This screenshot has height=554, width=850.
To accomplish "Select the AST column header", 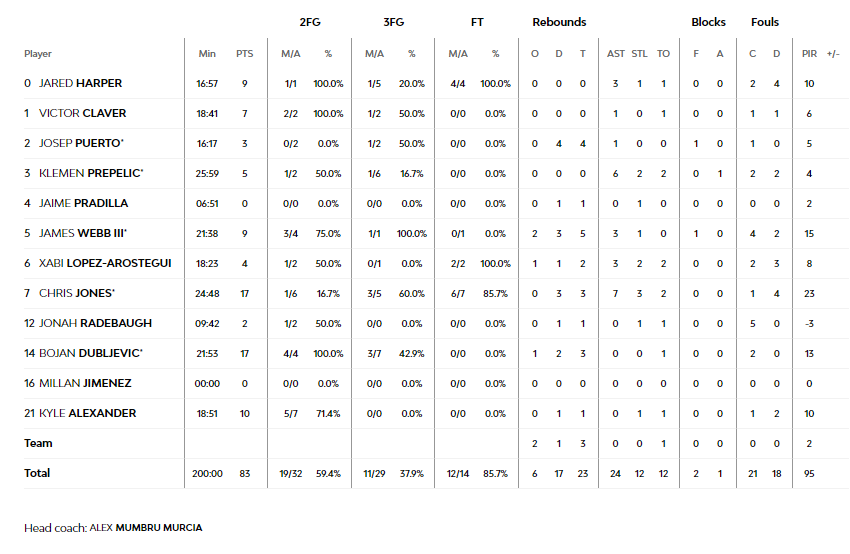I will click(615, 54).
